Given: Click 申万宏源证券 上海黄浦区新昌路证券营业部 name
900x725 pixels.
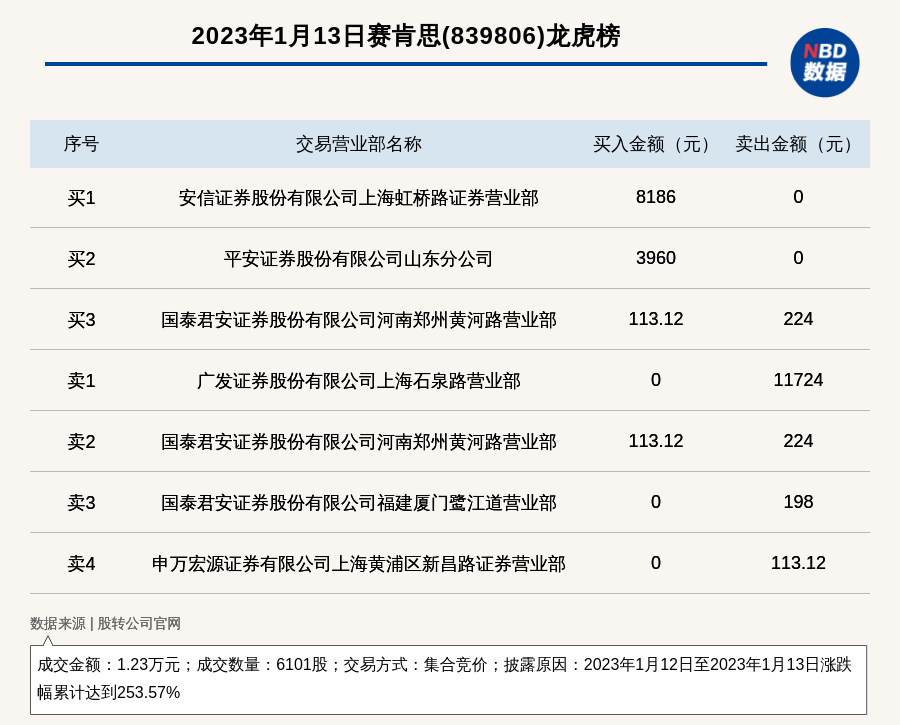Looking at the screenshot, I should (x=359, y=564).
